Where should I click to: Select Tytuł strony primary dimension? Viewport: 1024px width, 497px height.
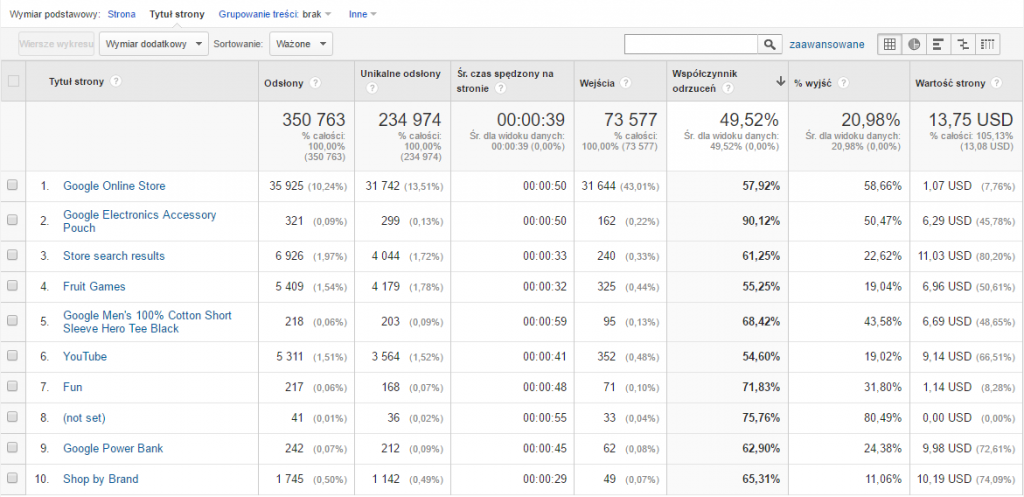tap(177, 14)
